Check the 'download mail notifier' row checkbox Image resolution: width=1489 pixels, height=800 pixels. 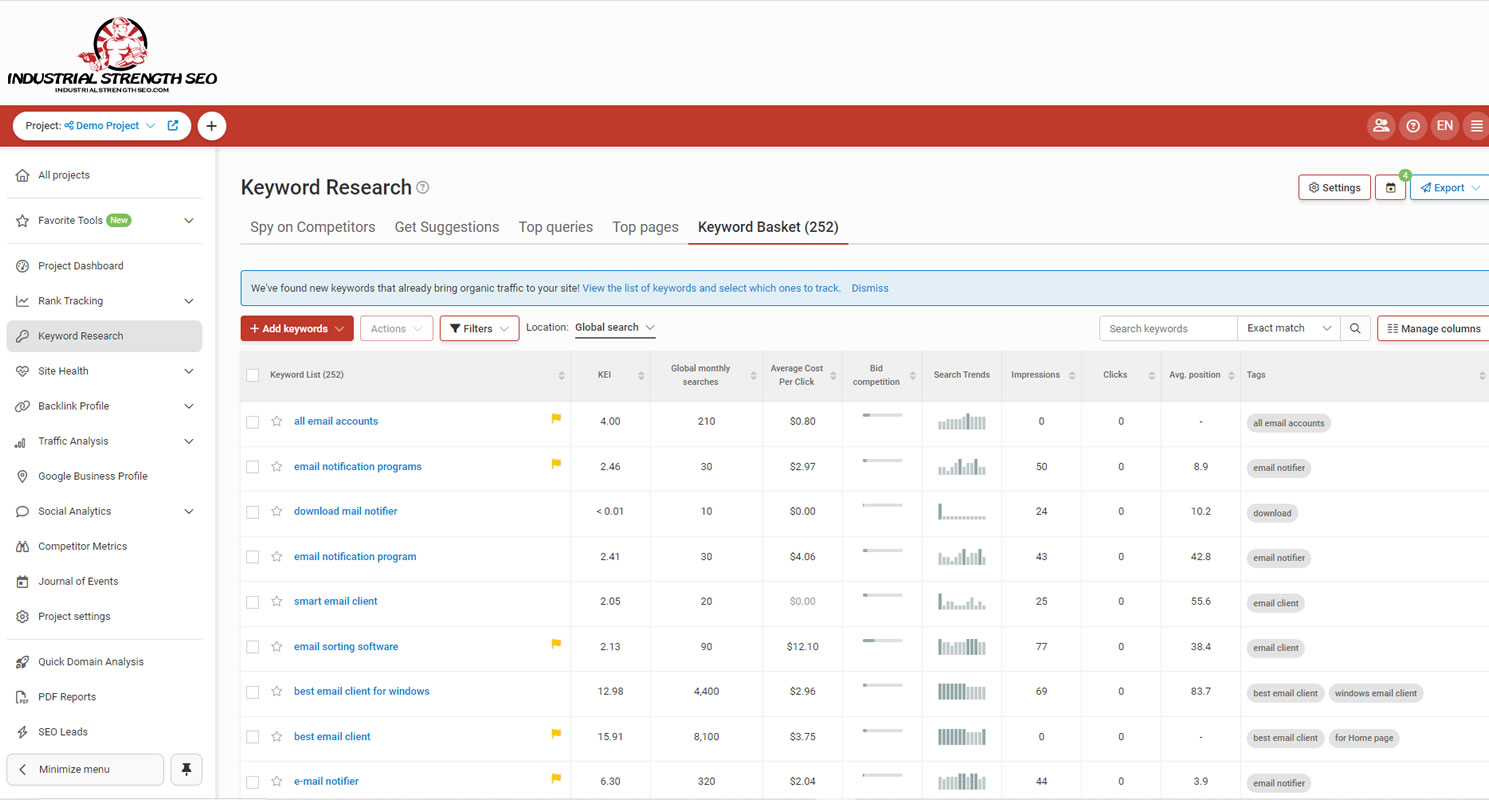[253, 512]
